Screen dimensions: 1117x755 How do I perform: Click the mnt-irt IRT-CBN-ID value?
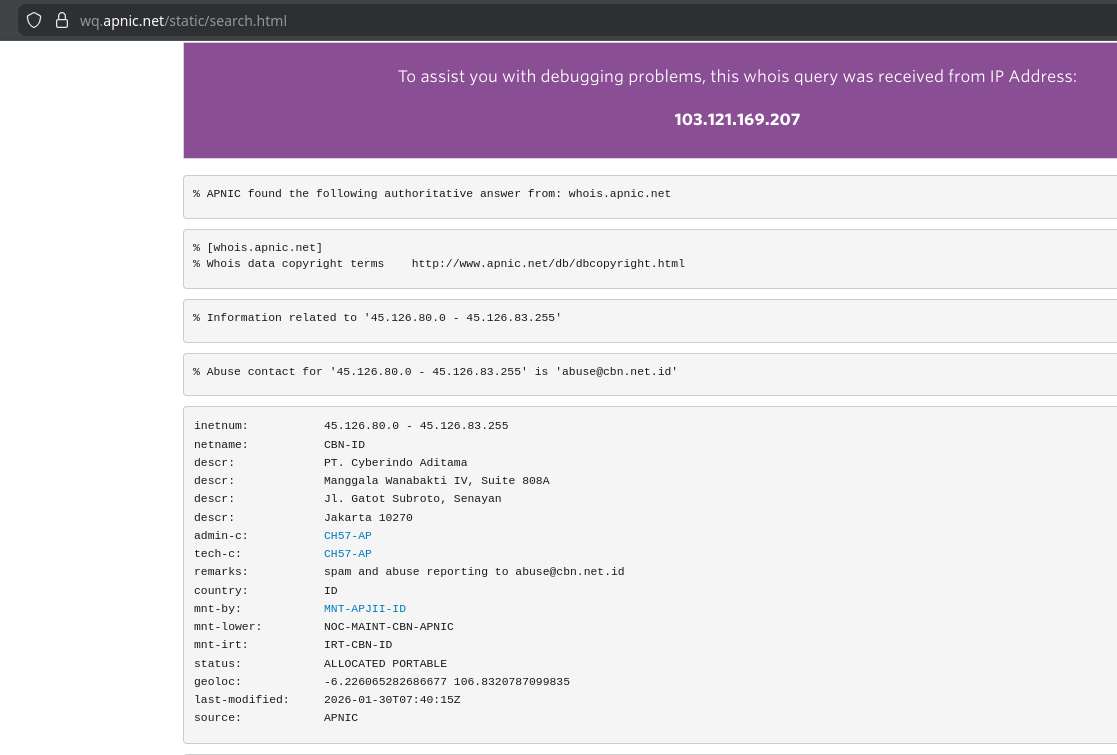tap(357, 644)
